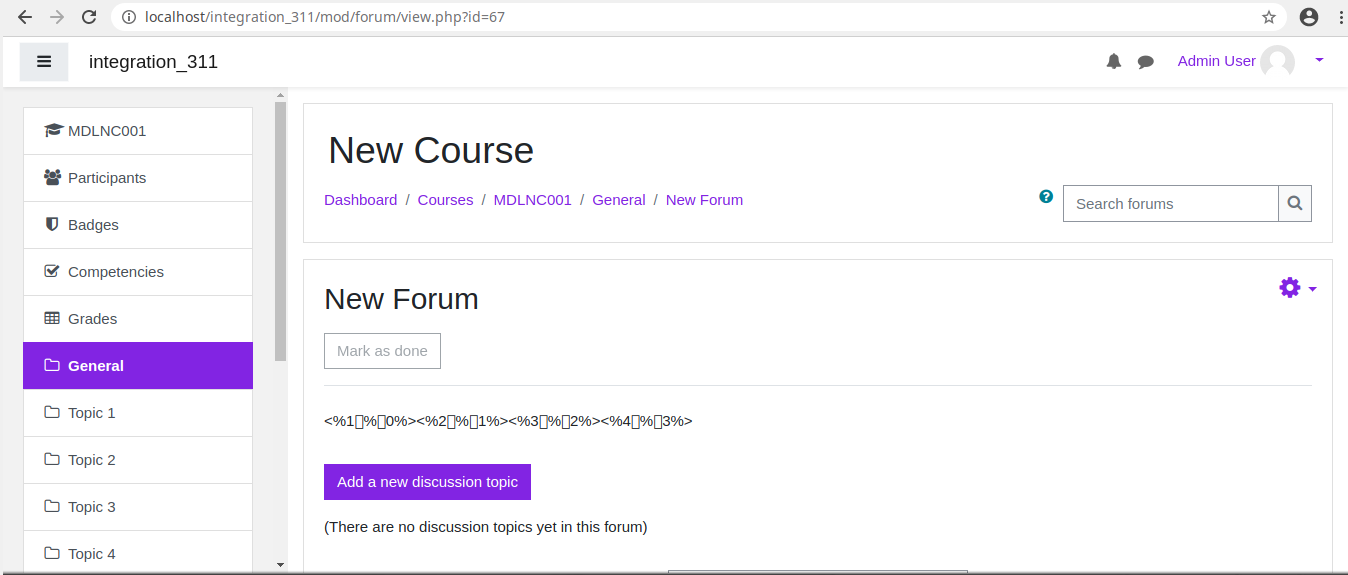This screenshot has width=1348, height=575.
Task: Toggle the side panel hamburger menu
Action: [44, 62]
